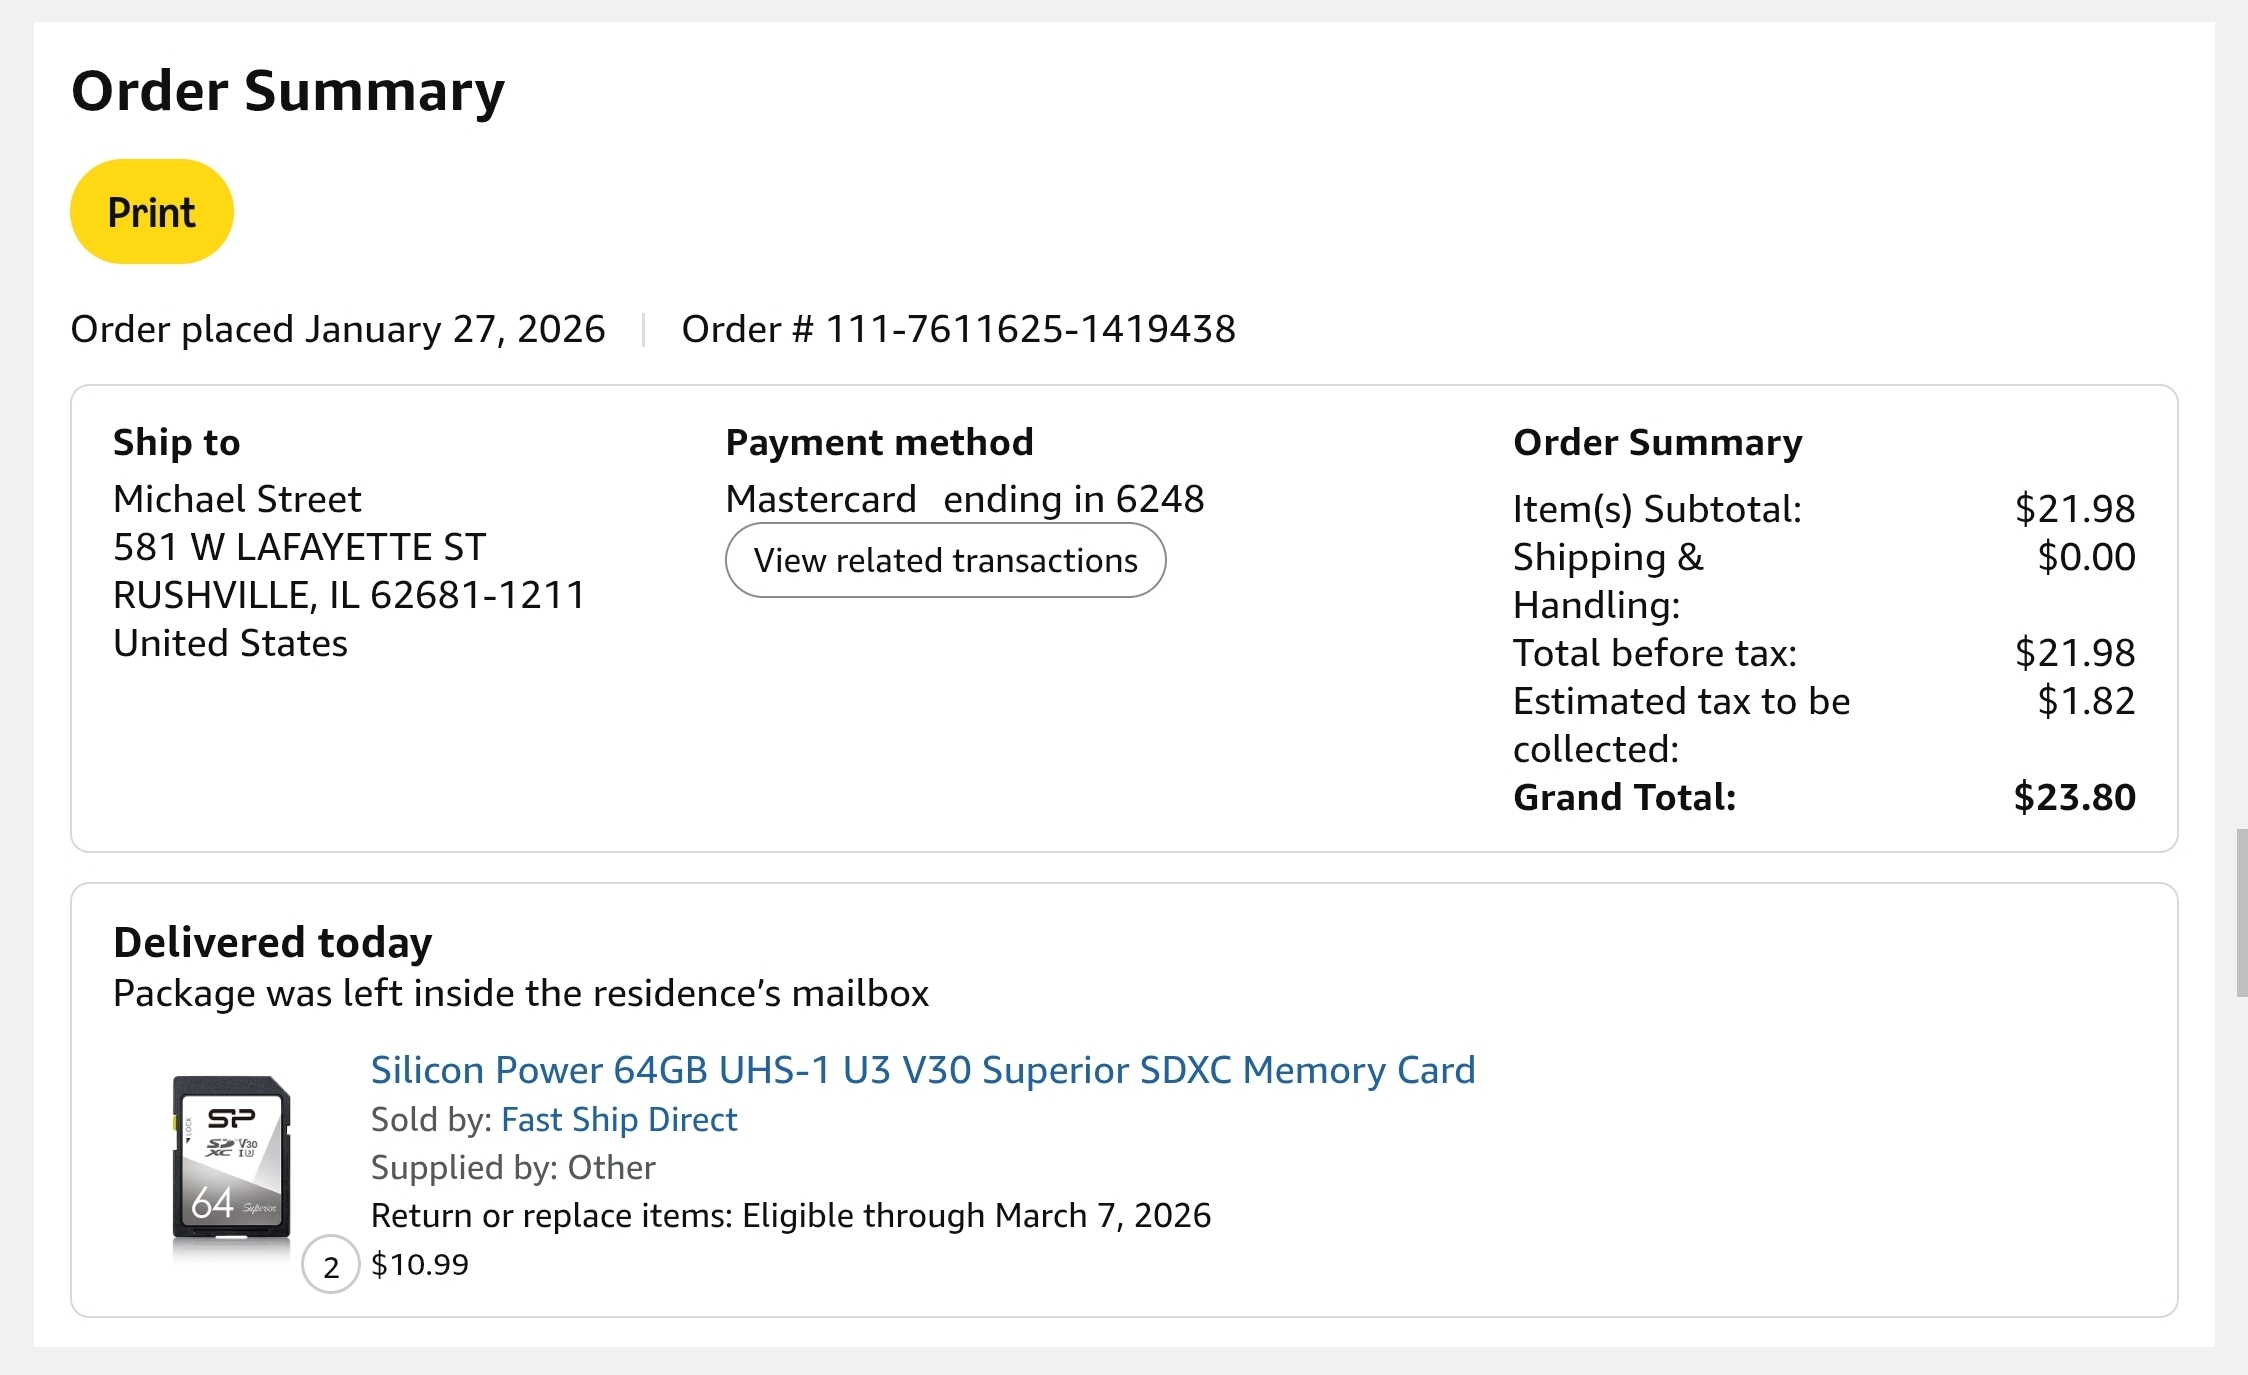Click the page scrollbar on right edge
This screenshot has height=1375, width=2248.
click(2241, 912)
